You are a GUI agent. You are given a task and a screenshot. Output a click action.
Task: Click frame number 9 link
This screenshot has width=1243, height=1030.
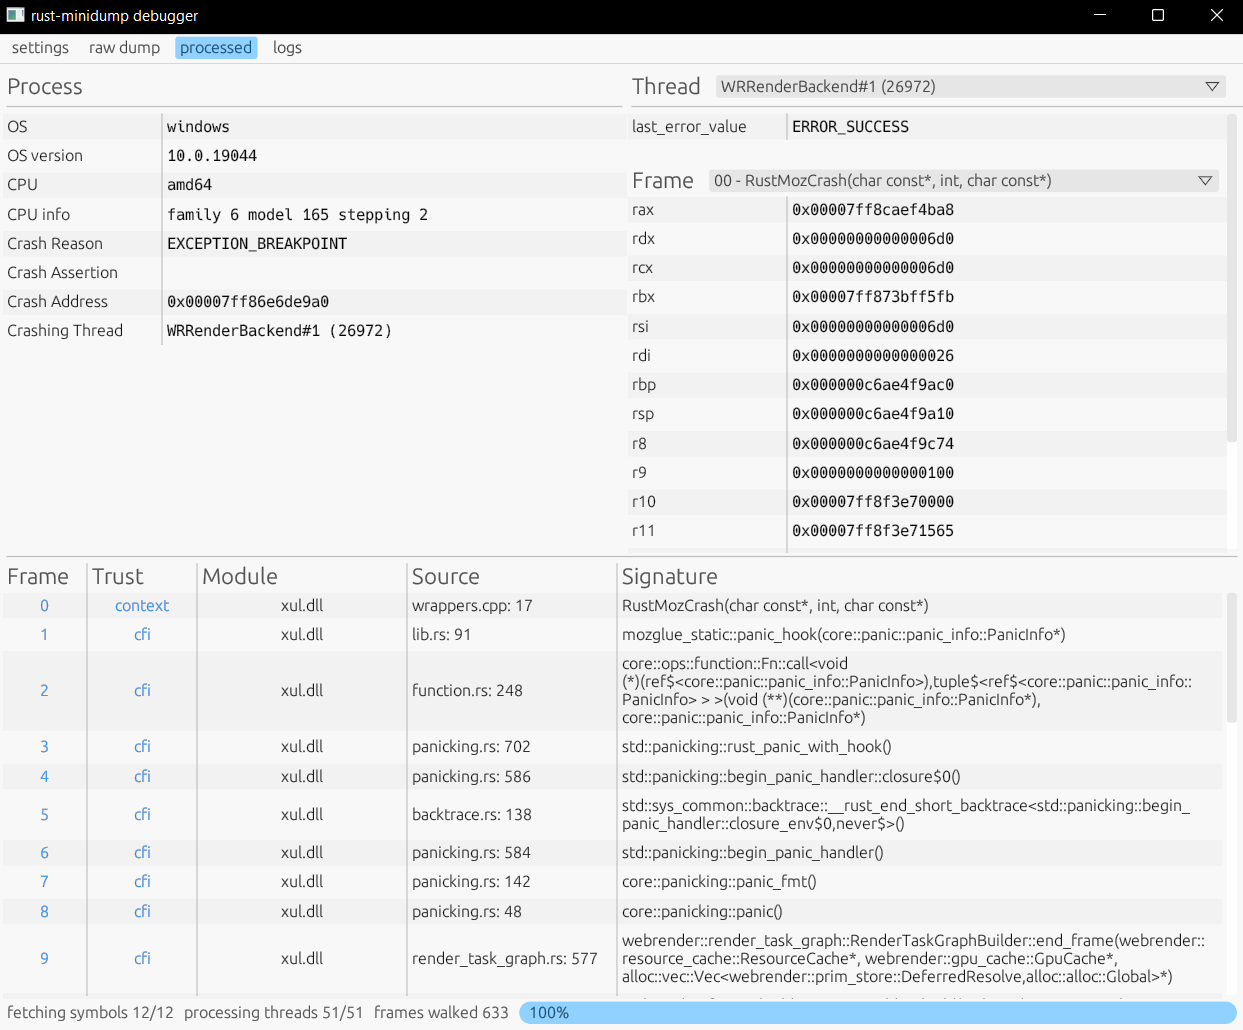point(44,959)
